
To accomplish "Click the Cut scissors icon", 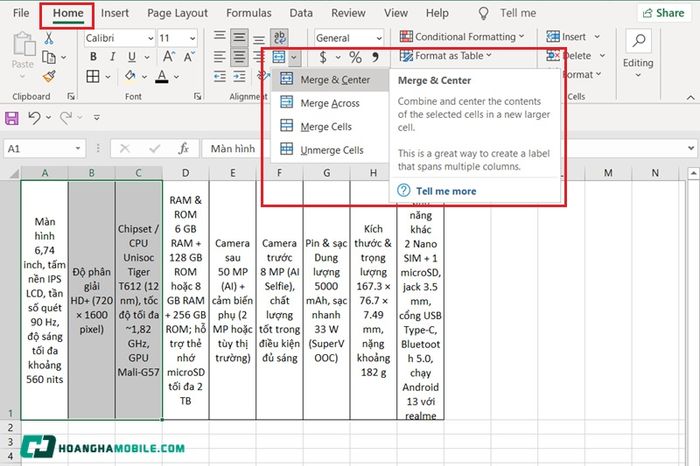I will (49, 38).
